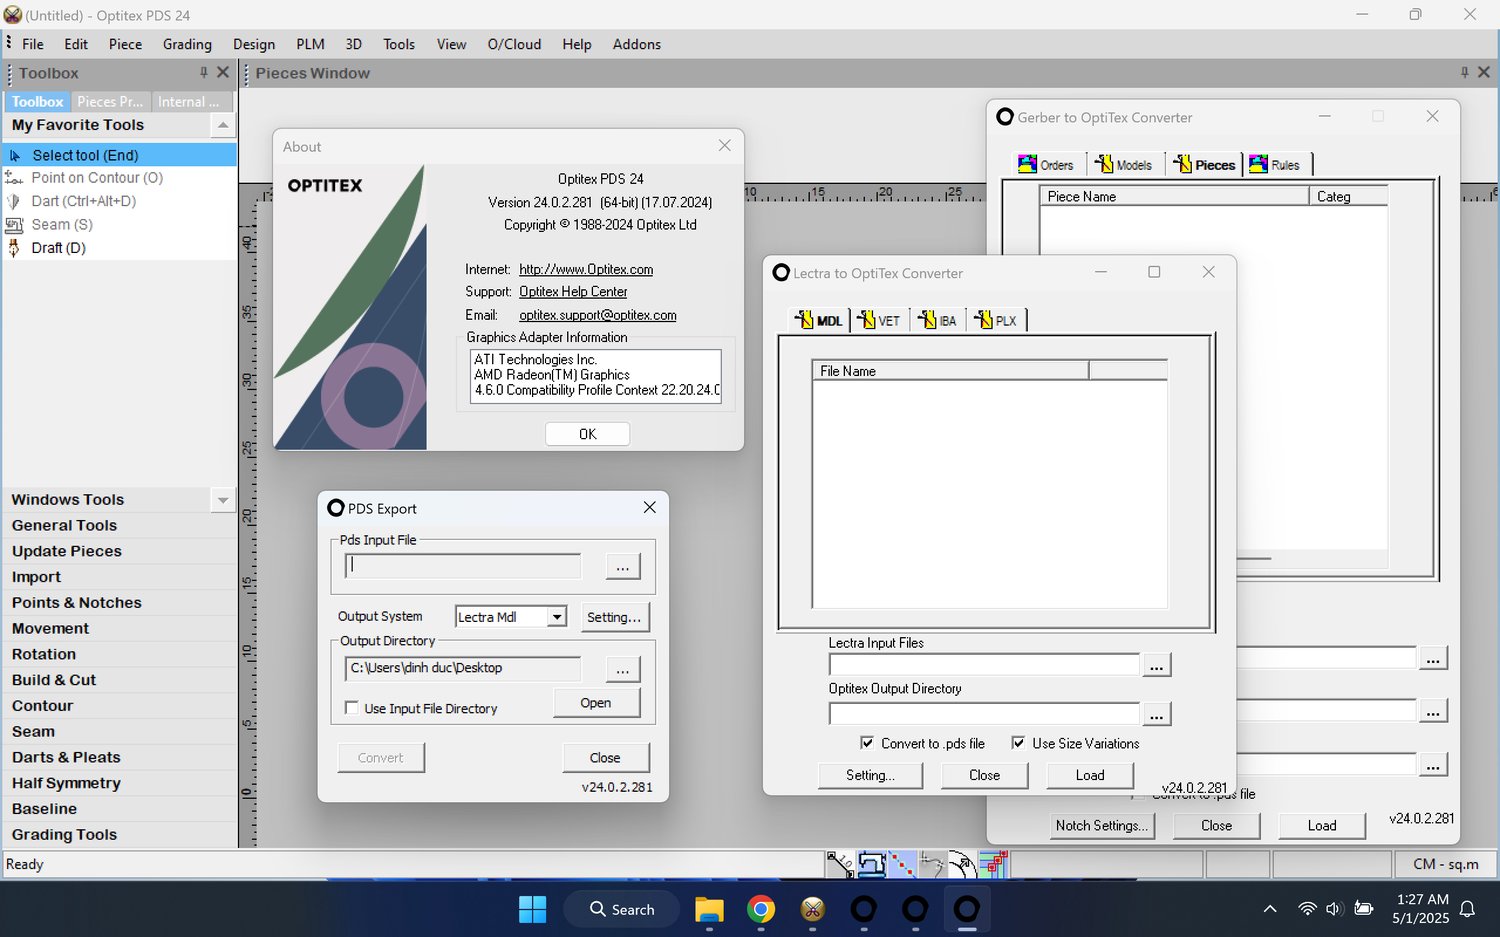Expand the Build & Cut group

coord(119,680)
